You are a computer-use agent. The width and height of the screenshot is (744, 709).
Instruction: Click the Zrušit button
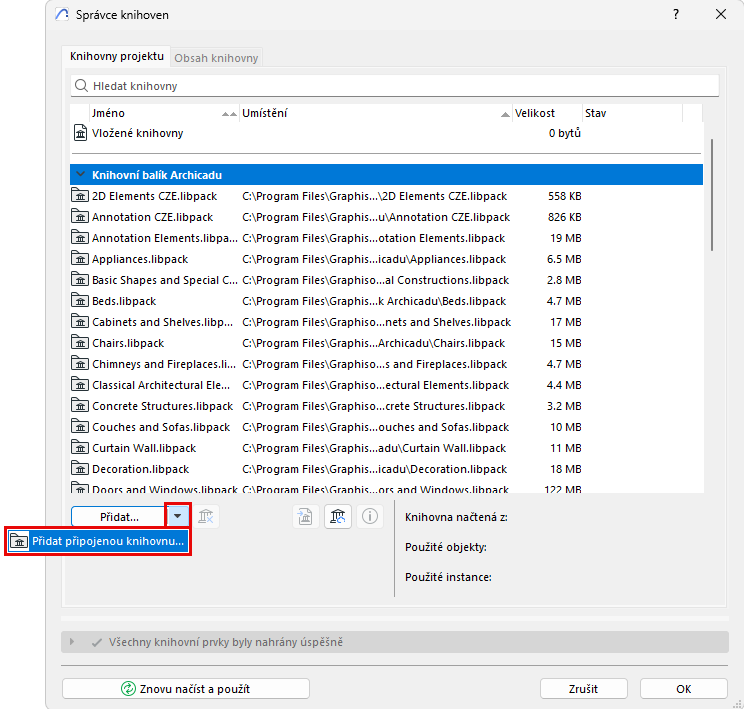(x=583, y=688)
